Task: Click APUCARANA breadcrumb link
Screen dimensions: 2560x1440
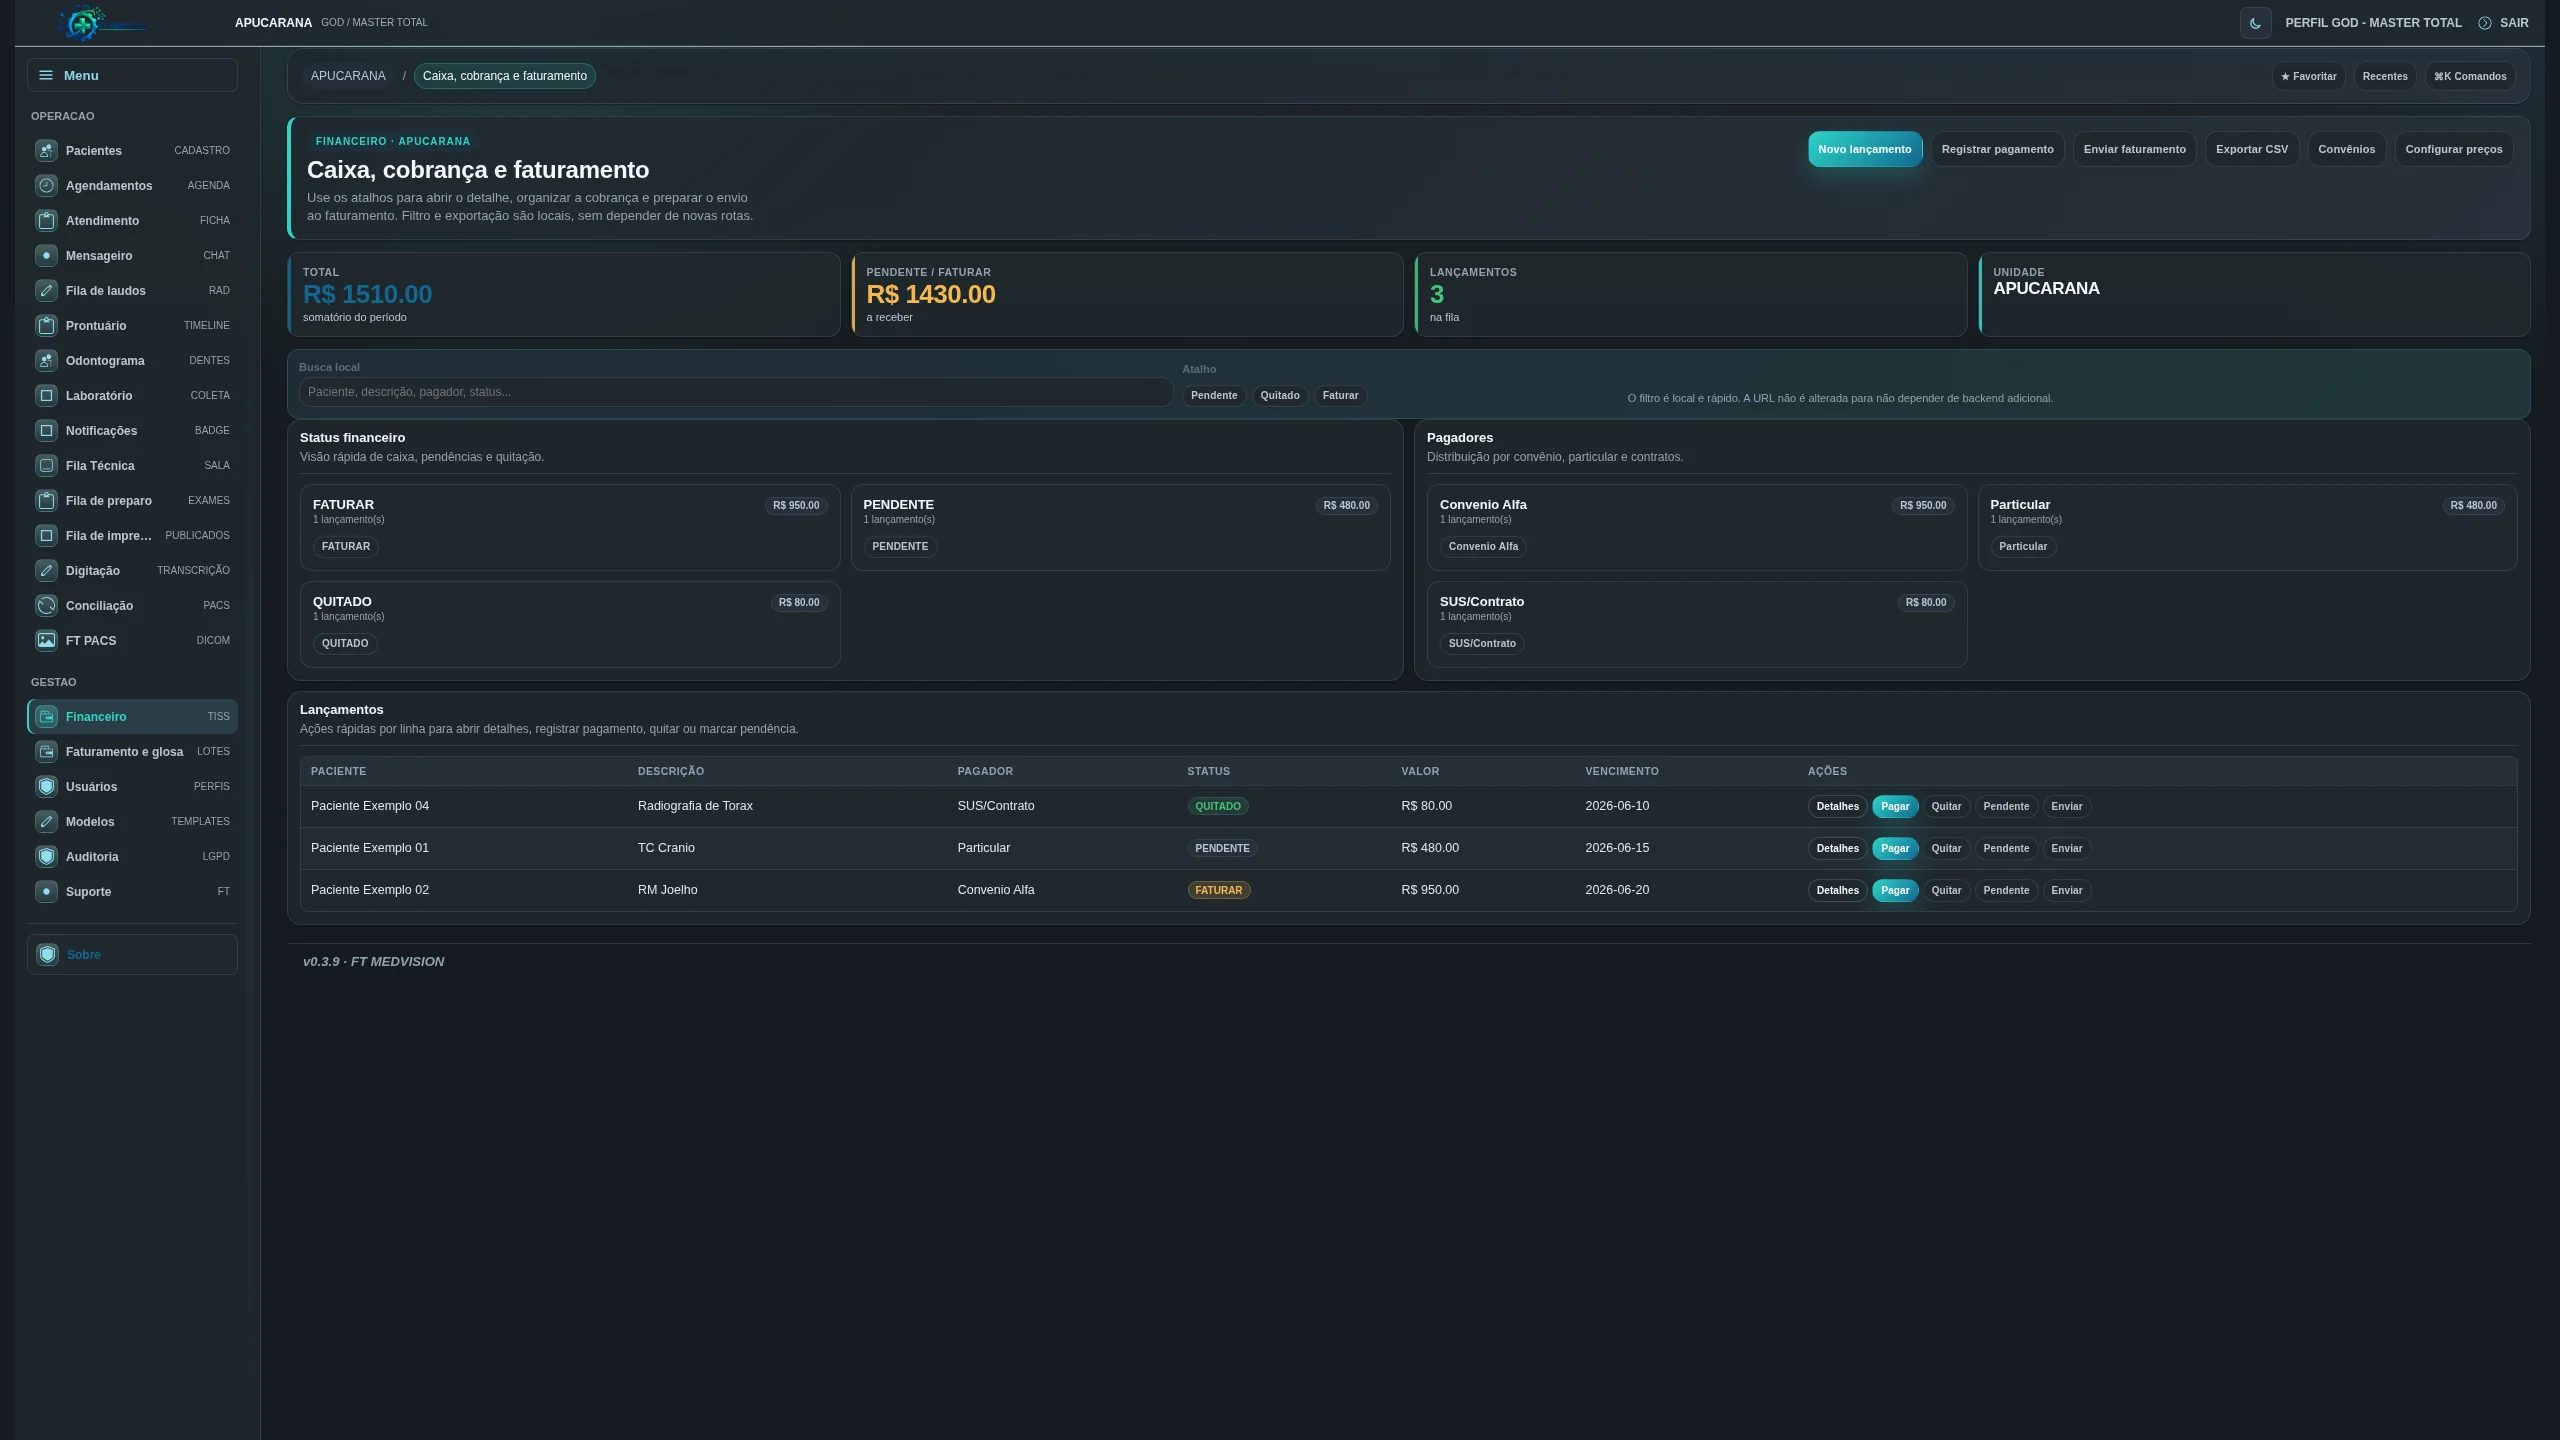Action: [348, 76]
